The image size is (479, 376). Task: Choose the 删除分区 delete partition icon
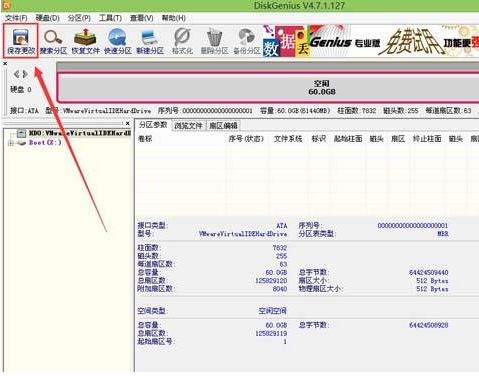pyautogui.click(x=214, y=41)
